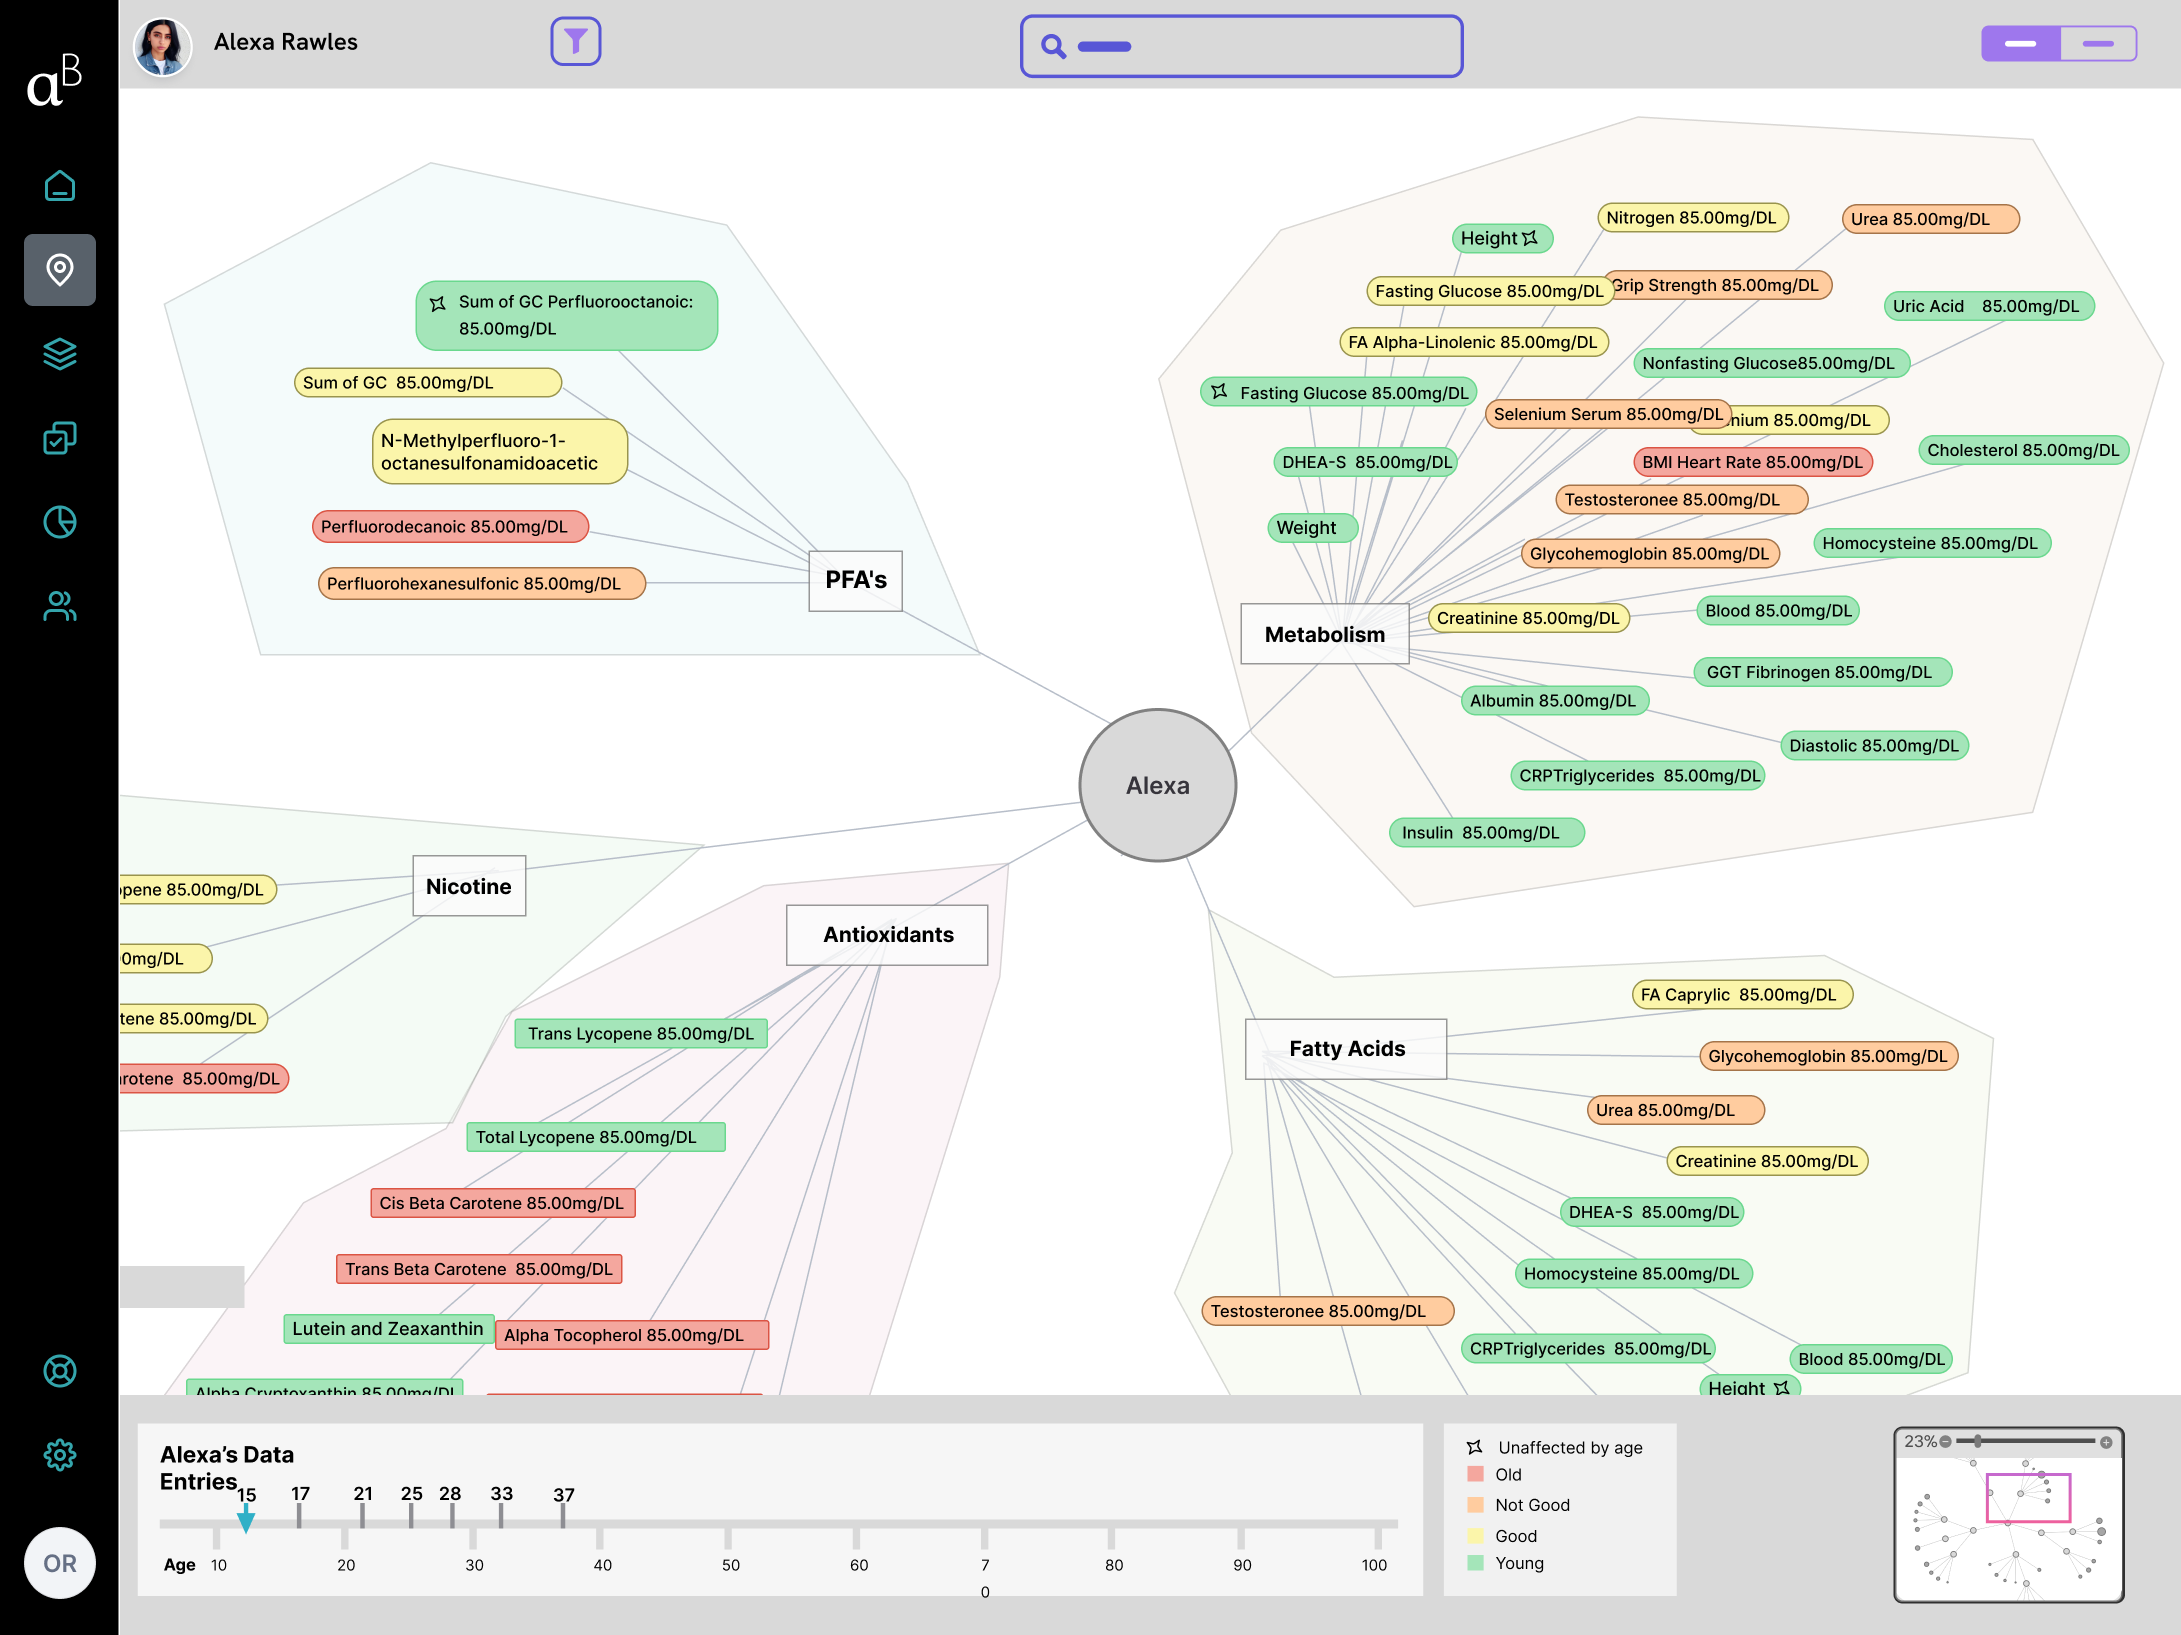Open the filter funnel button

[575, 42]
